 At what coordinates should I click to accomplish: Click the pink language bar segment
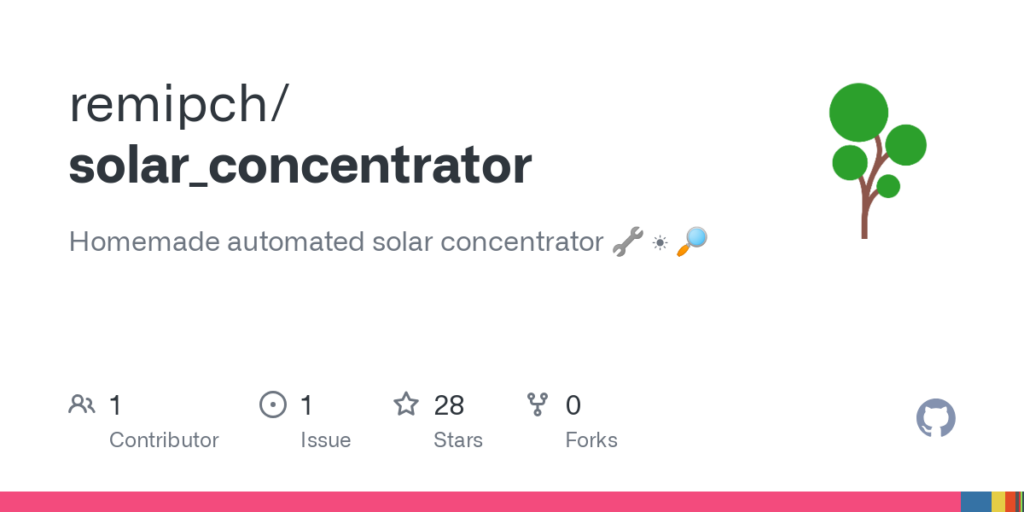click(480, 502)
